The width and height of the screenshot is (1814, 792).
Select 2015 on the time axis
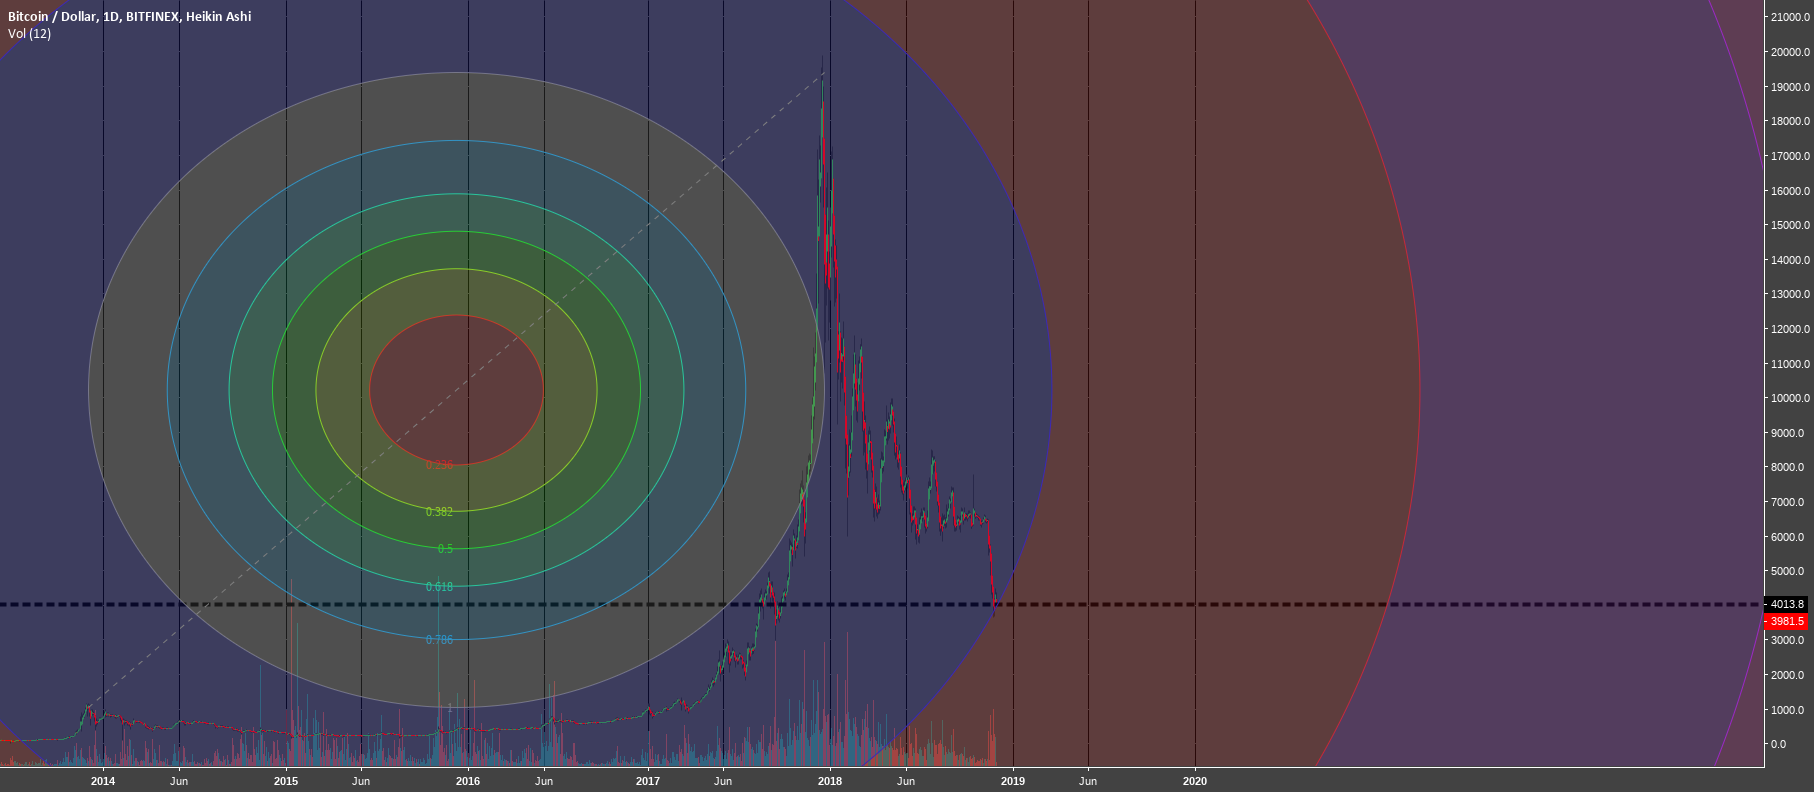point(286,781)
